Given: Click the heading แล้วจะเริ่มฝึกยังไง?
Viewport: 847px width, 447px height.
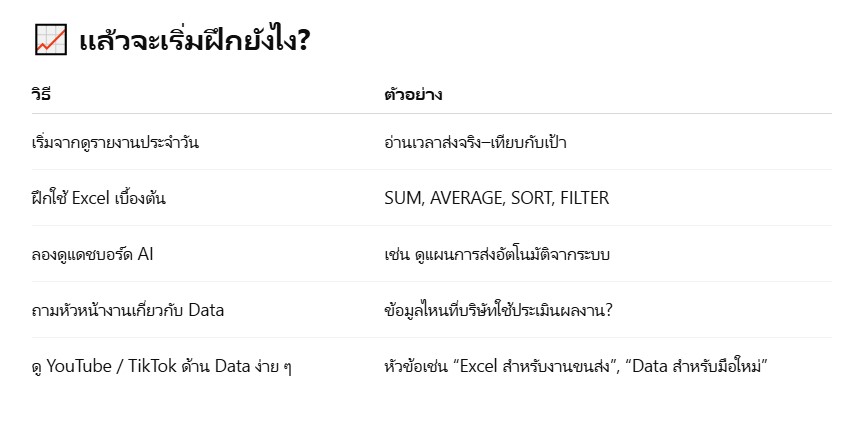Looking at the screenshot, I should click(194, 40).
